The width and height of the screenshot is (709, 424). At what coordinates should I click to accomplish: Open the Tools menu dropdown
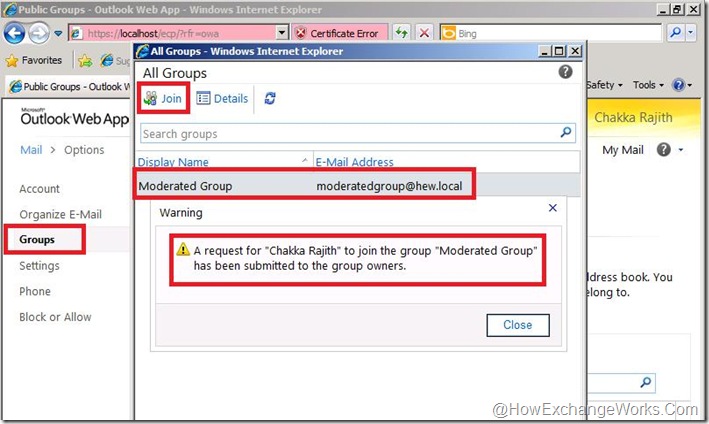pos(648,85)
